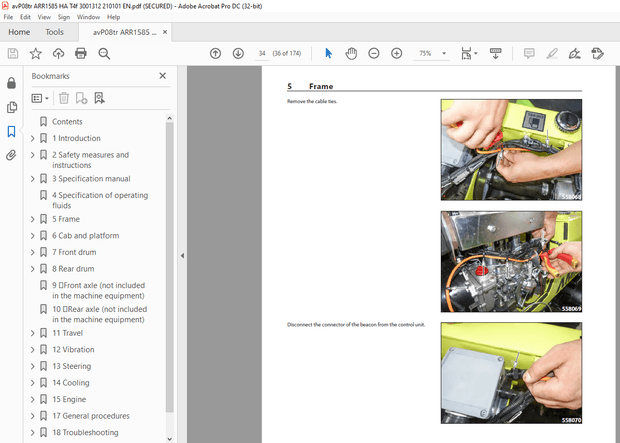
Task: Switch to the Tools tab
Action: 54,32
